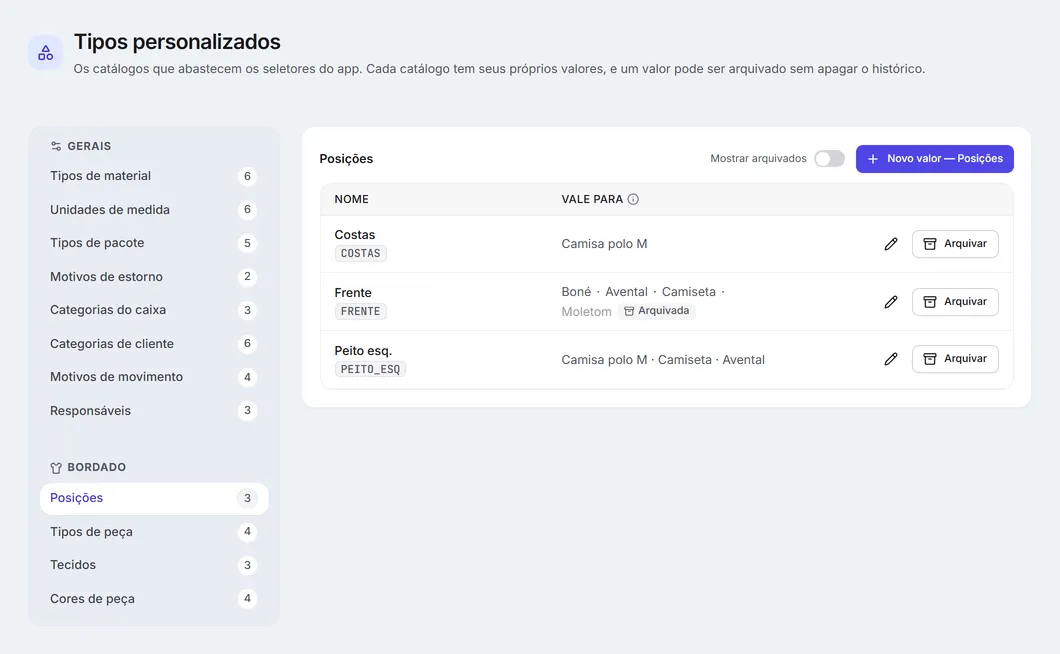Click the PEITO_ESQ code tag
1060x654 pixels.
pos(370,369)
